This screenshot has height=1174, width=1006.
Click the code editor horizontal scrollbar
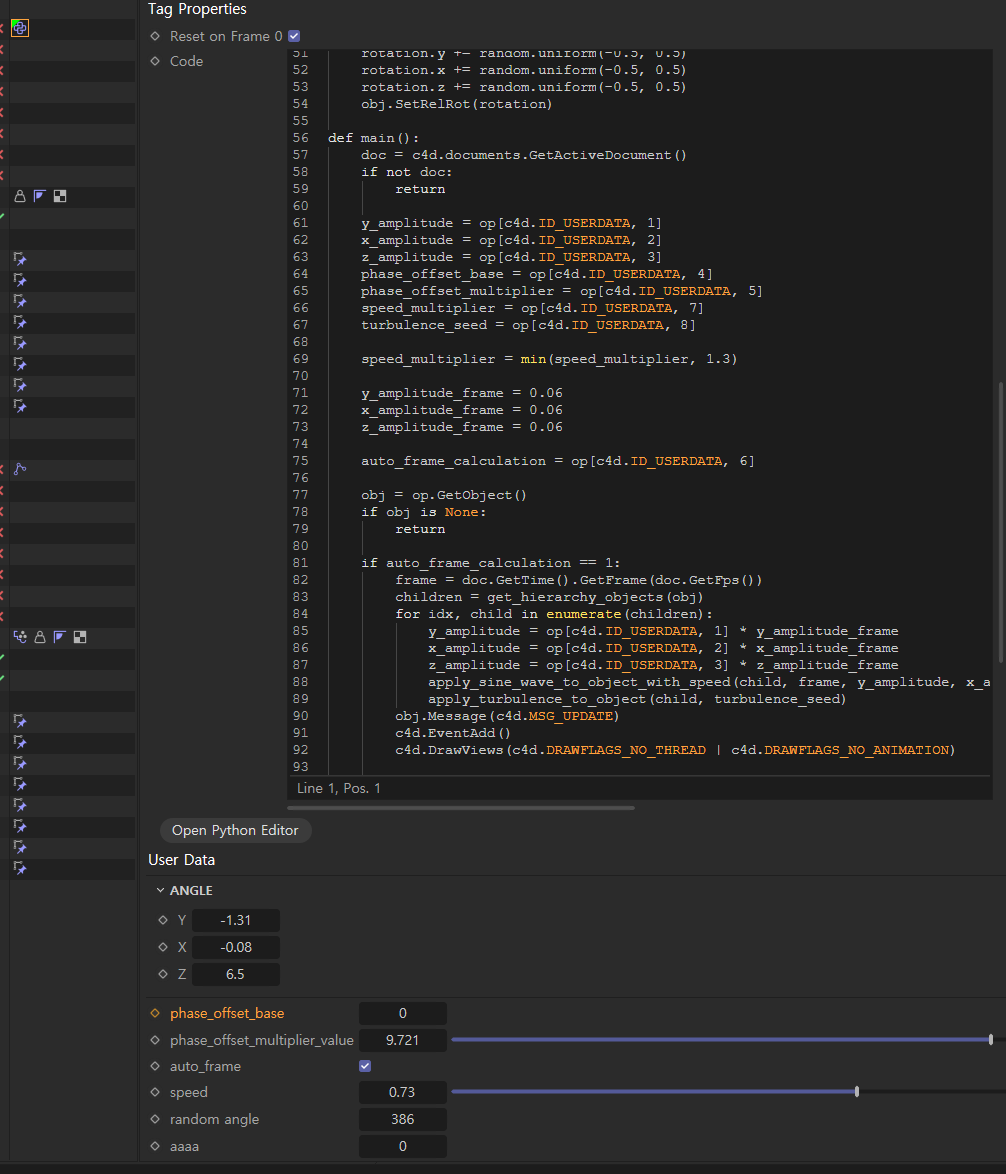(460, 807)
